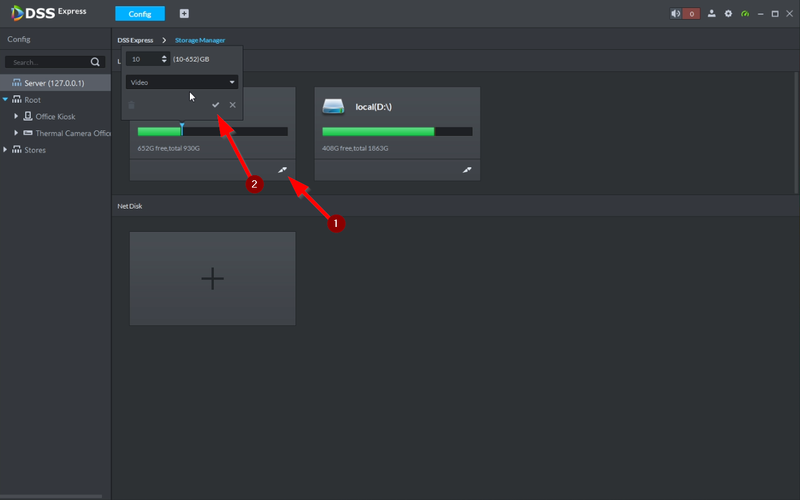Click the disk size value field showing 10

point(143,59)
